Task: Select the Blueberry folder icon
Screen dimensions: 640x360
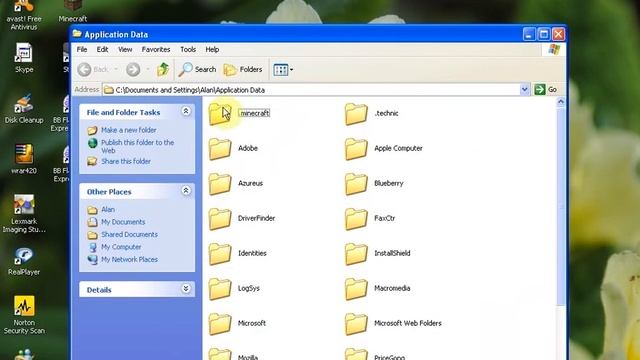Action: [x=356, y=184]
